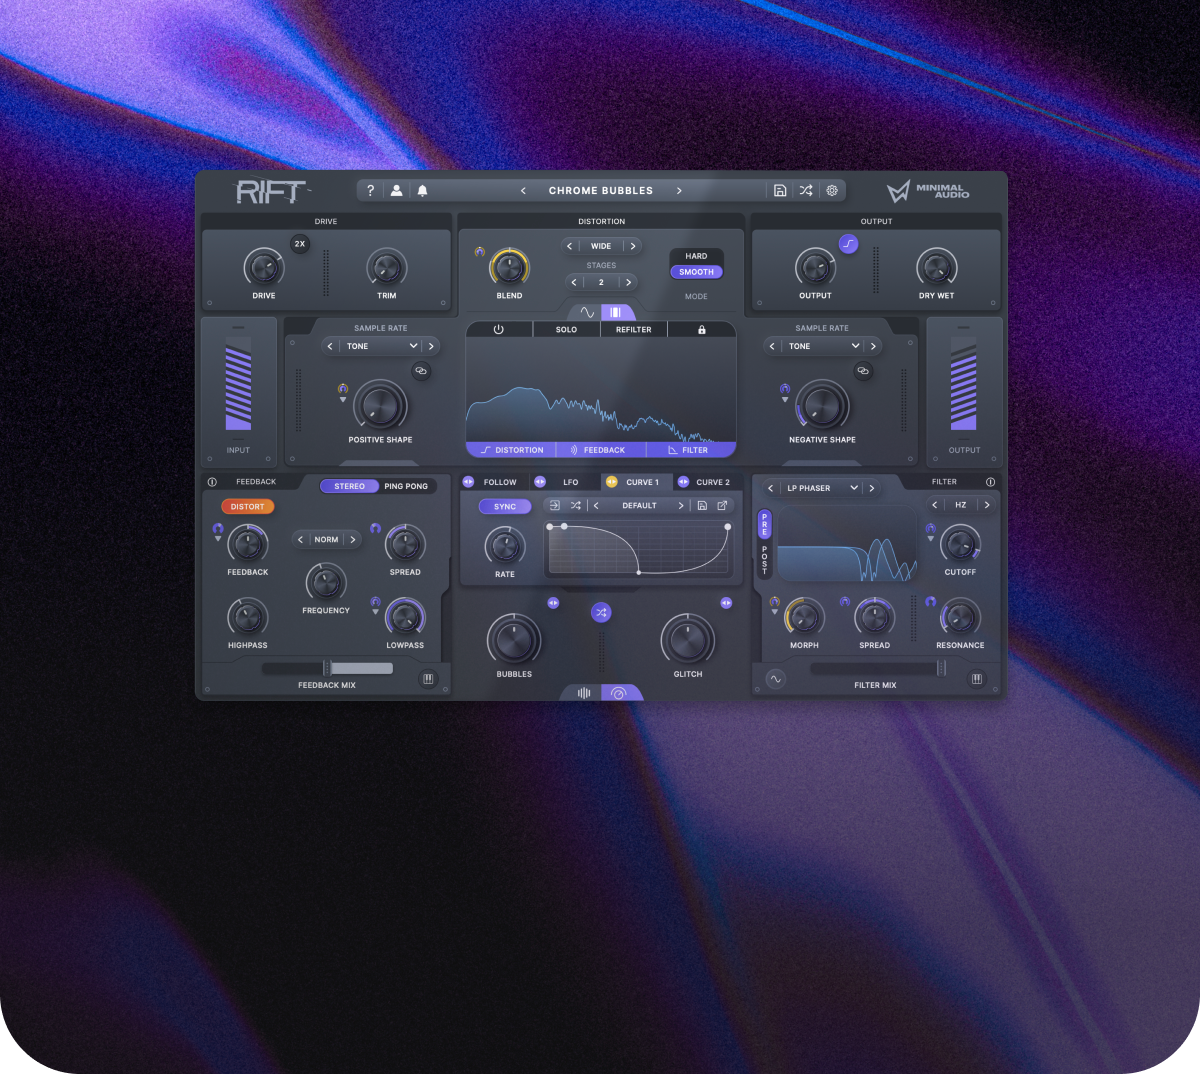Set the filter position to POST
Image resolution: width=1200 pixels, height=1074 pixels.
pyautogui.click(x=765, y=558)
